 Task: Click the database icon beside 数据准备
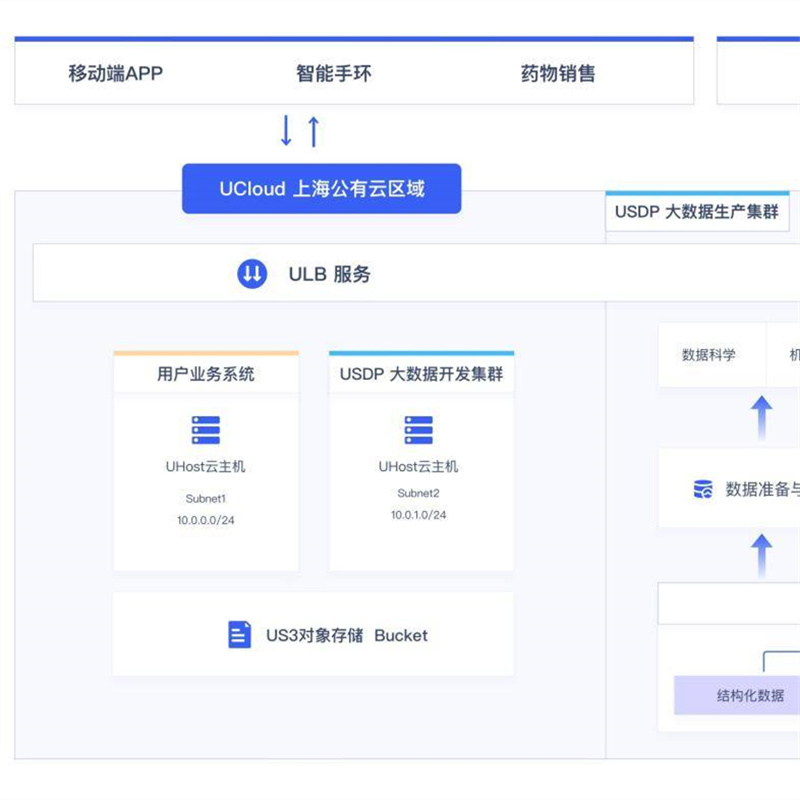[703, 489]
